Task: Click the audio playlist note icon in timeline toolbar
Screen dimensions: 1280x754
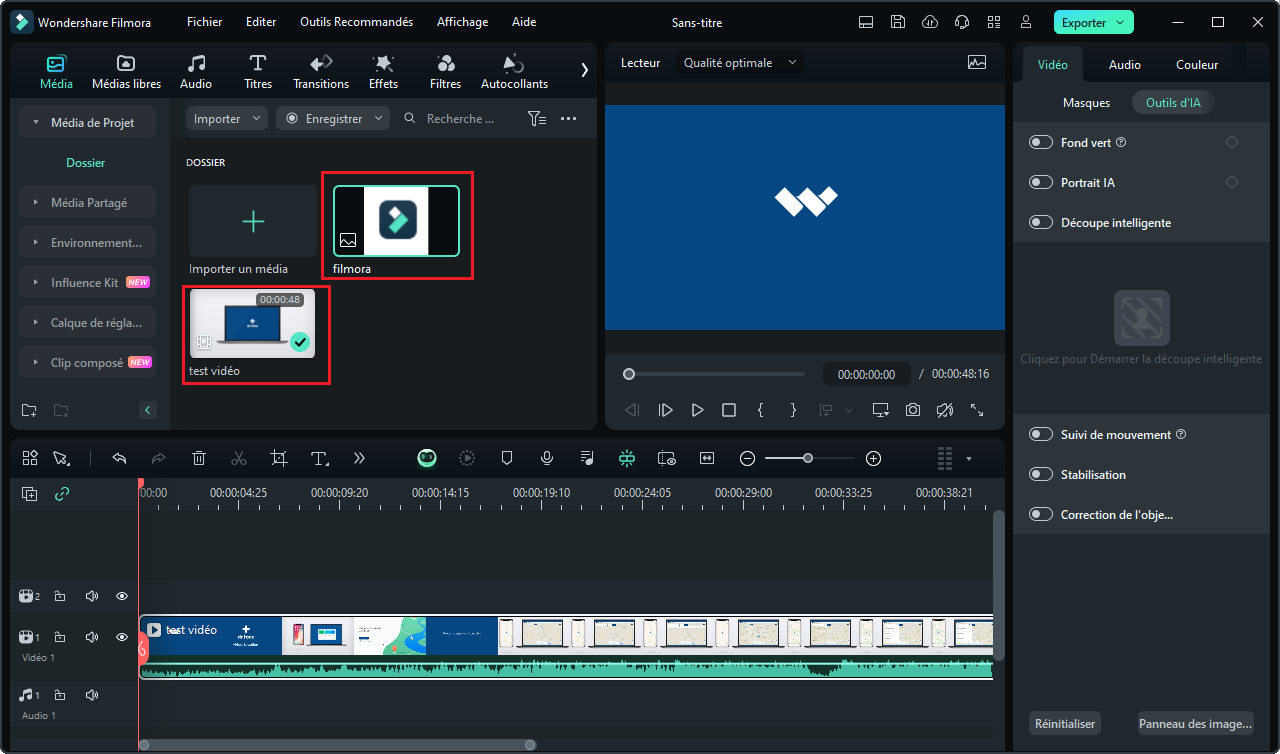Action: point(587,458)
